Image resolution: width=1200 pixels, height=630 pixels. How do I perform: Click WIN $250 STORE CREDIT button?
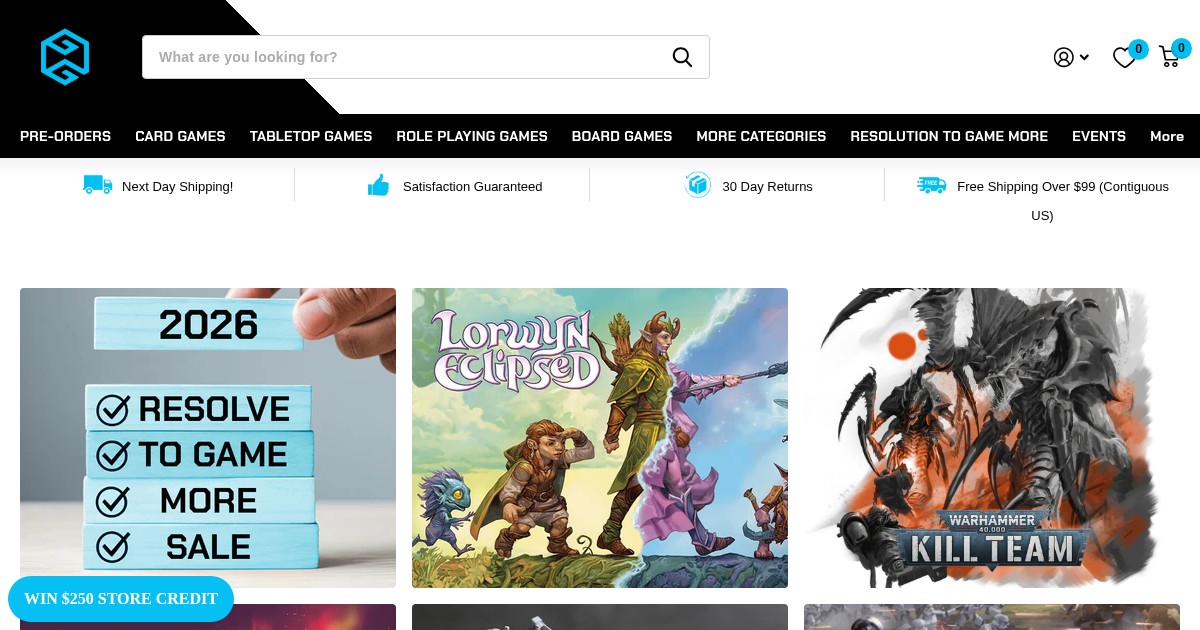[x=121, y=599]
